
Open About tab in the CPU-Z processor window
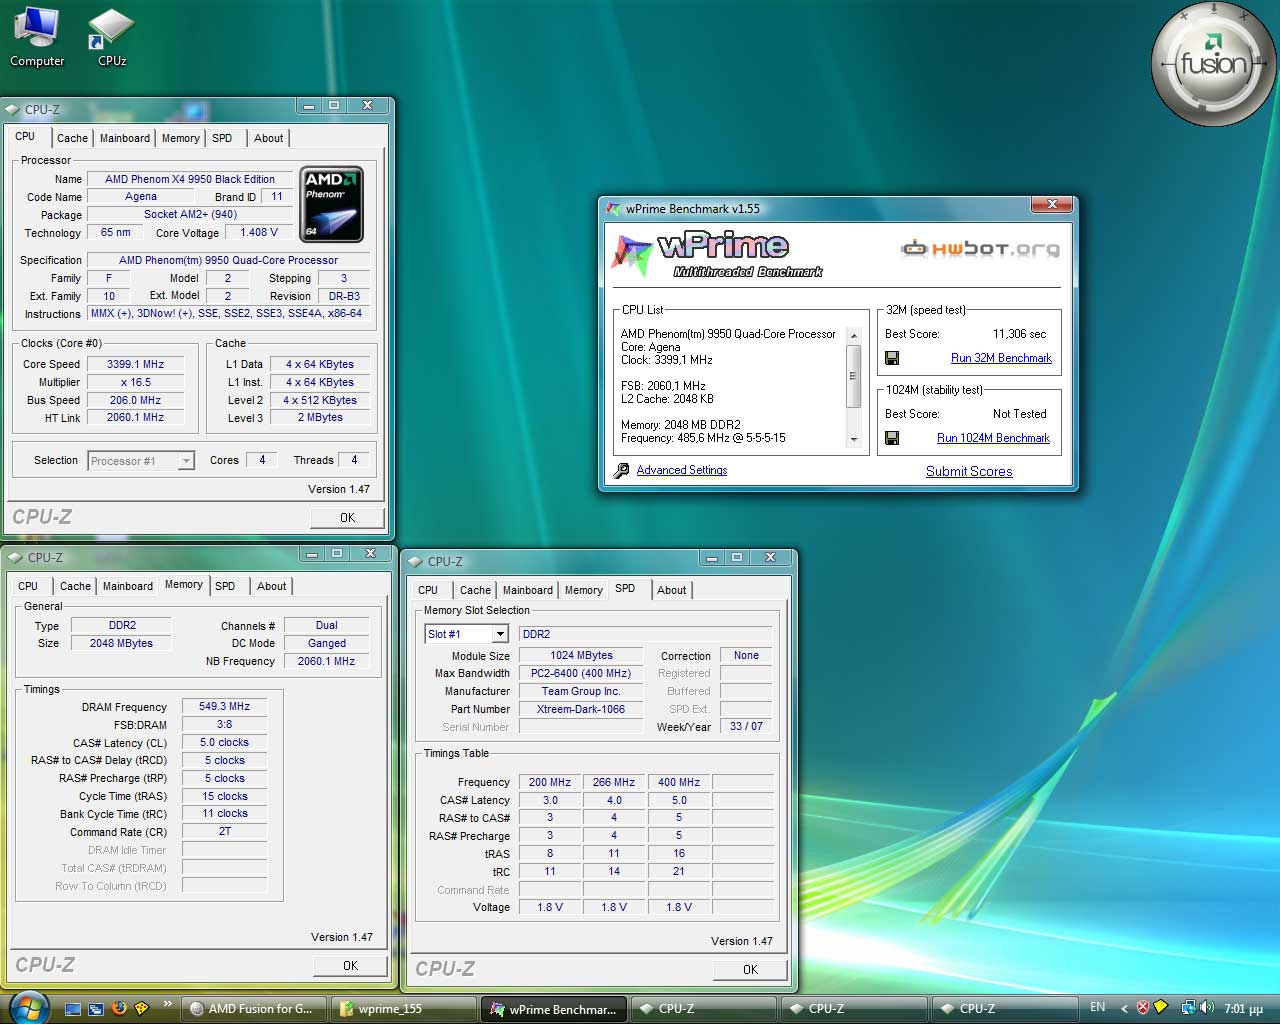pos(268,138)
